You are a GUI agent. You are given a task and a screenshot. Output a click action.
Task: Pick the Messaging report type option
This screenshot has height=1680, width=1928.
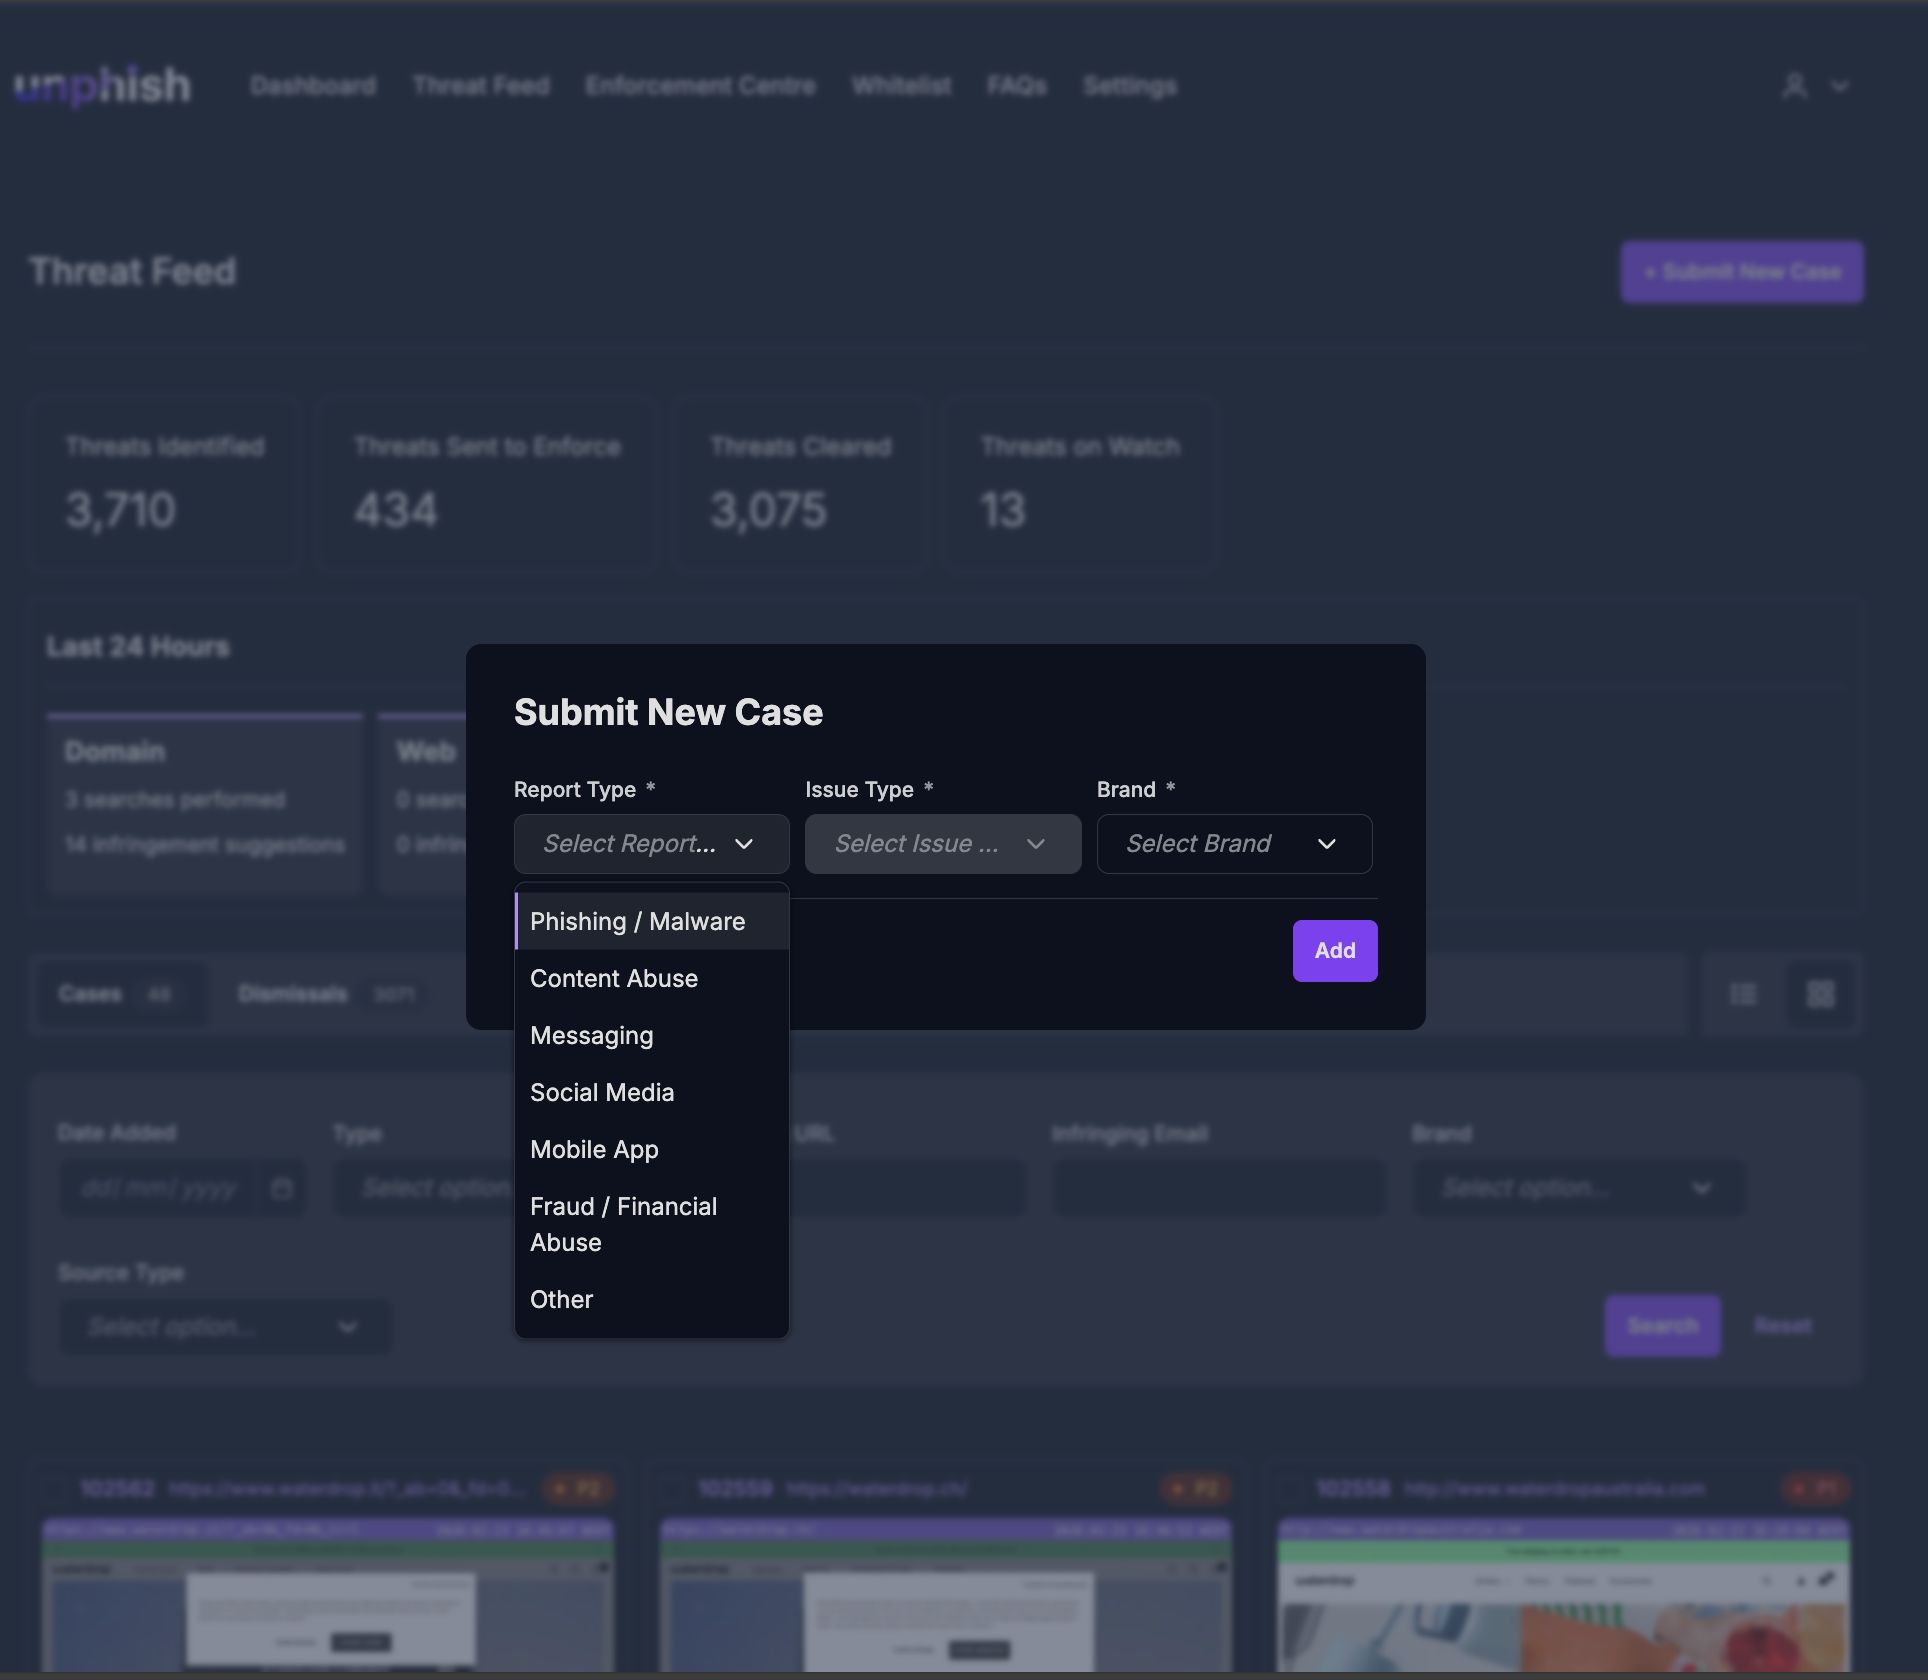(592, 1035)
